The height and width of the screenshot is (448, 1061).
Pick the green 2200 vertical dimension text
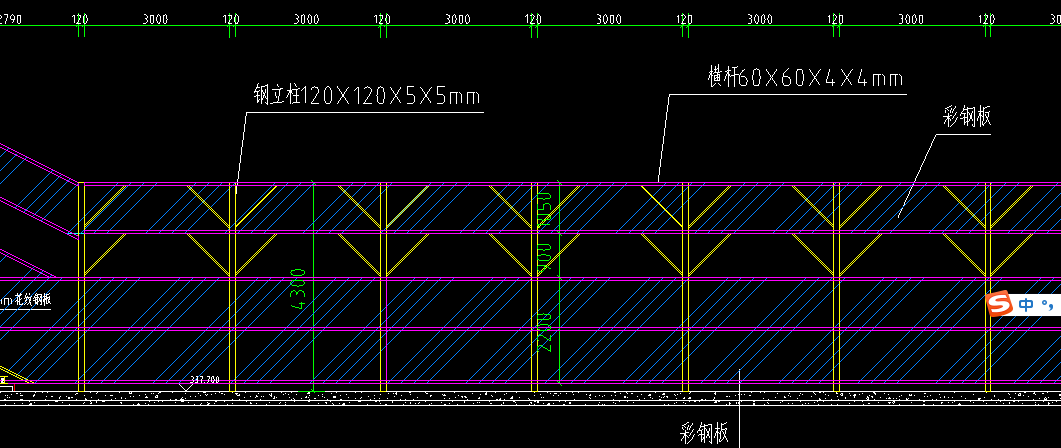[x=545, y=332]
